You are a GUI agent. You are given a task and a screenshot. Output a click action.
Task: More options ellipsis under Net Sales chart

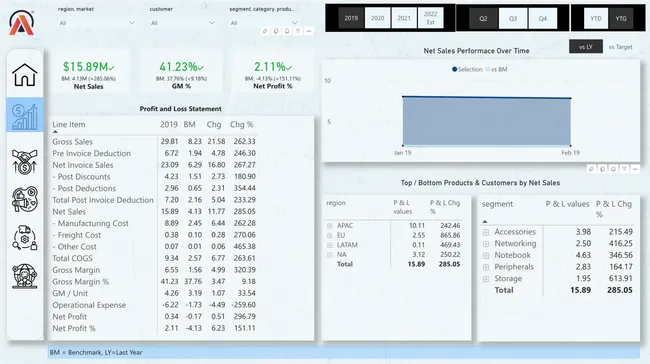(x=635, y=169)
